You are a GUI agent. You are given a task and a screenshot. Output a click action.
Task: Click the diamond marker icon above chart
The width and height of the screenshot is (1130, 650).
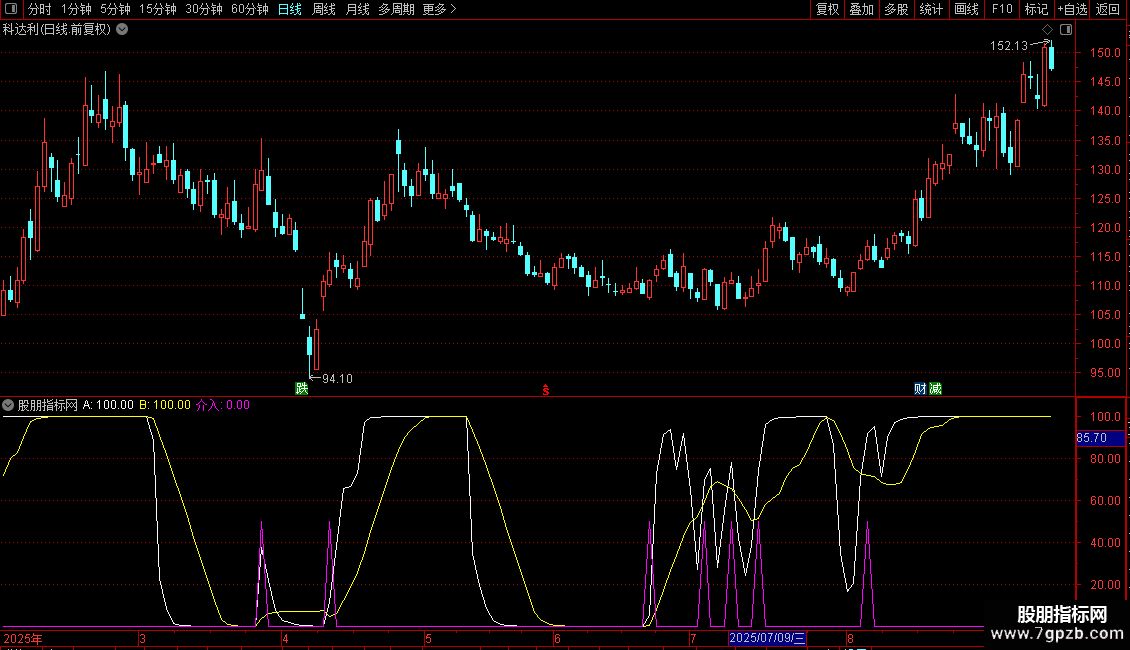coord(1047,29)
